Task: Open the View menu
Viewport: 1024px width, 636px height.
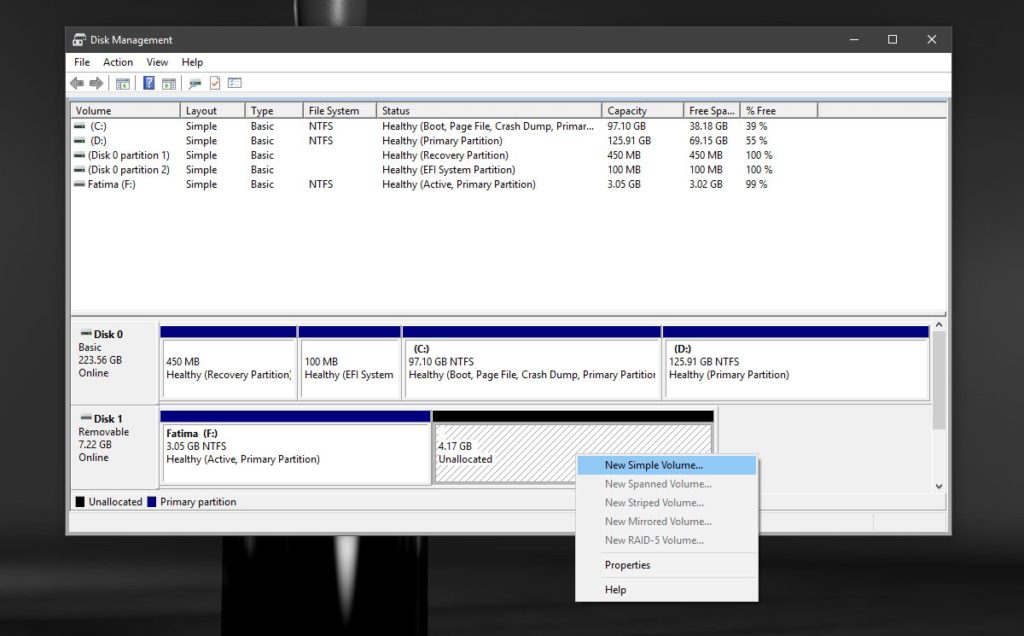Action: click(x=157, y=62)
